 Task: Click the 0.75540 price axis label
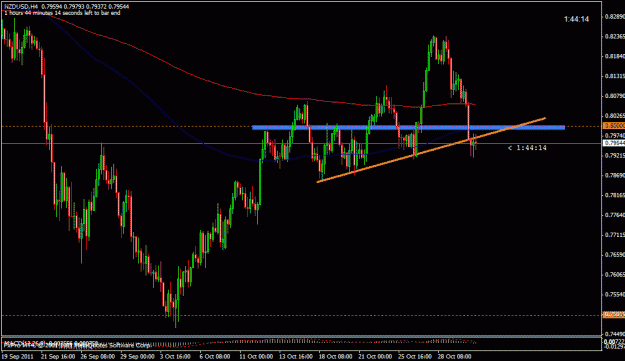tap(615, 294)
